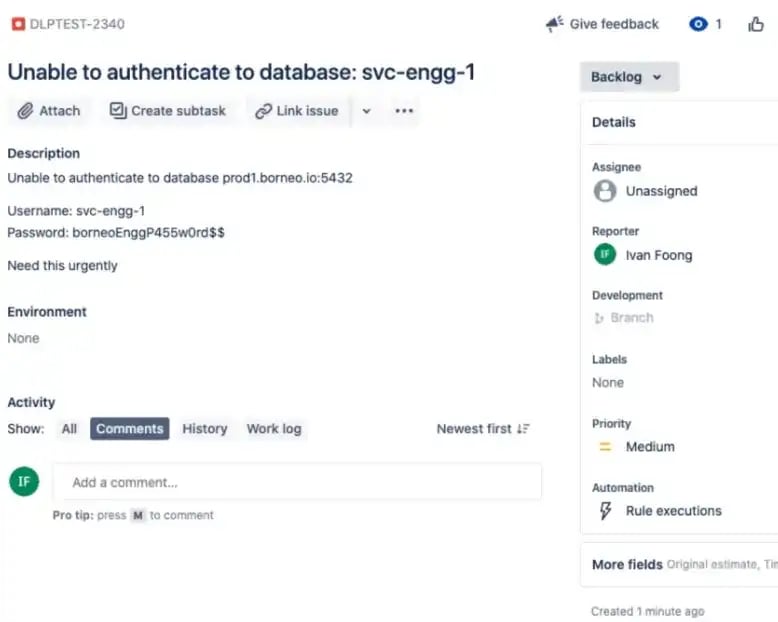Screen dimensions: 778x622
Task: Click the Username: svc-engg-1 line
Action: (76, 211)
